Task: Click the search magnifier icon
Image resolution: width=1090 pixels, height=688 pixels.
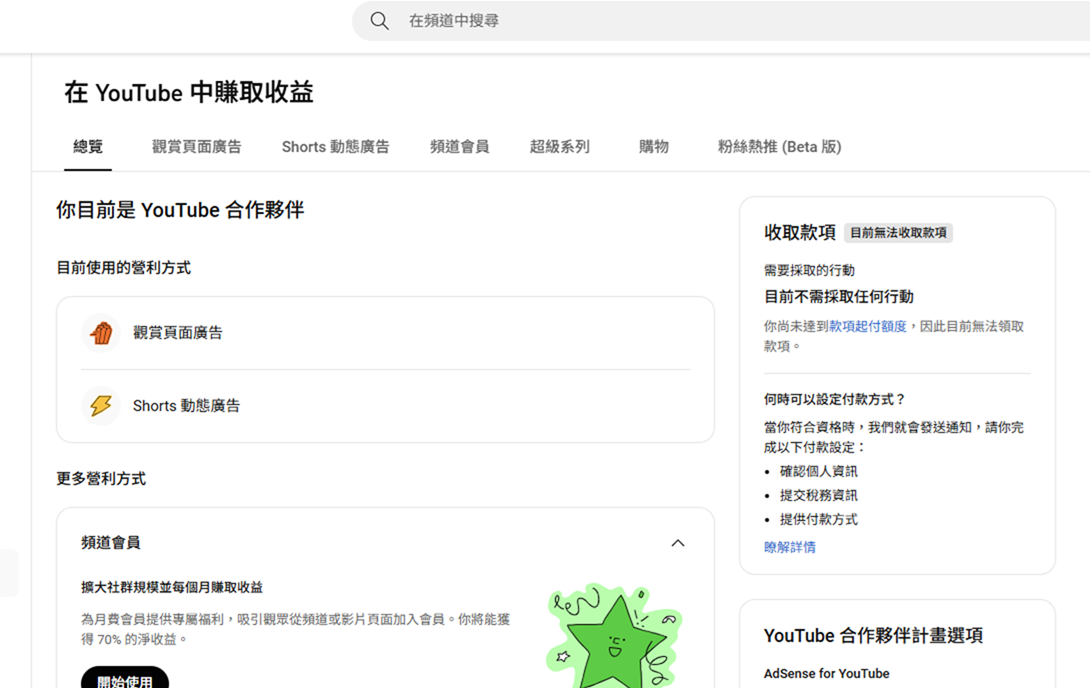Action: point(380,21)
